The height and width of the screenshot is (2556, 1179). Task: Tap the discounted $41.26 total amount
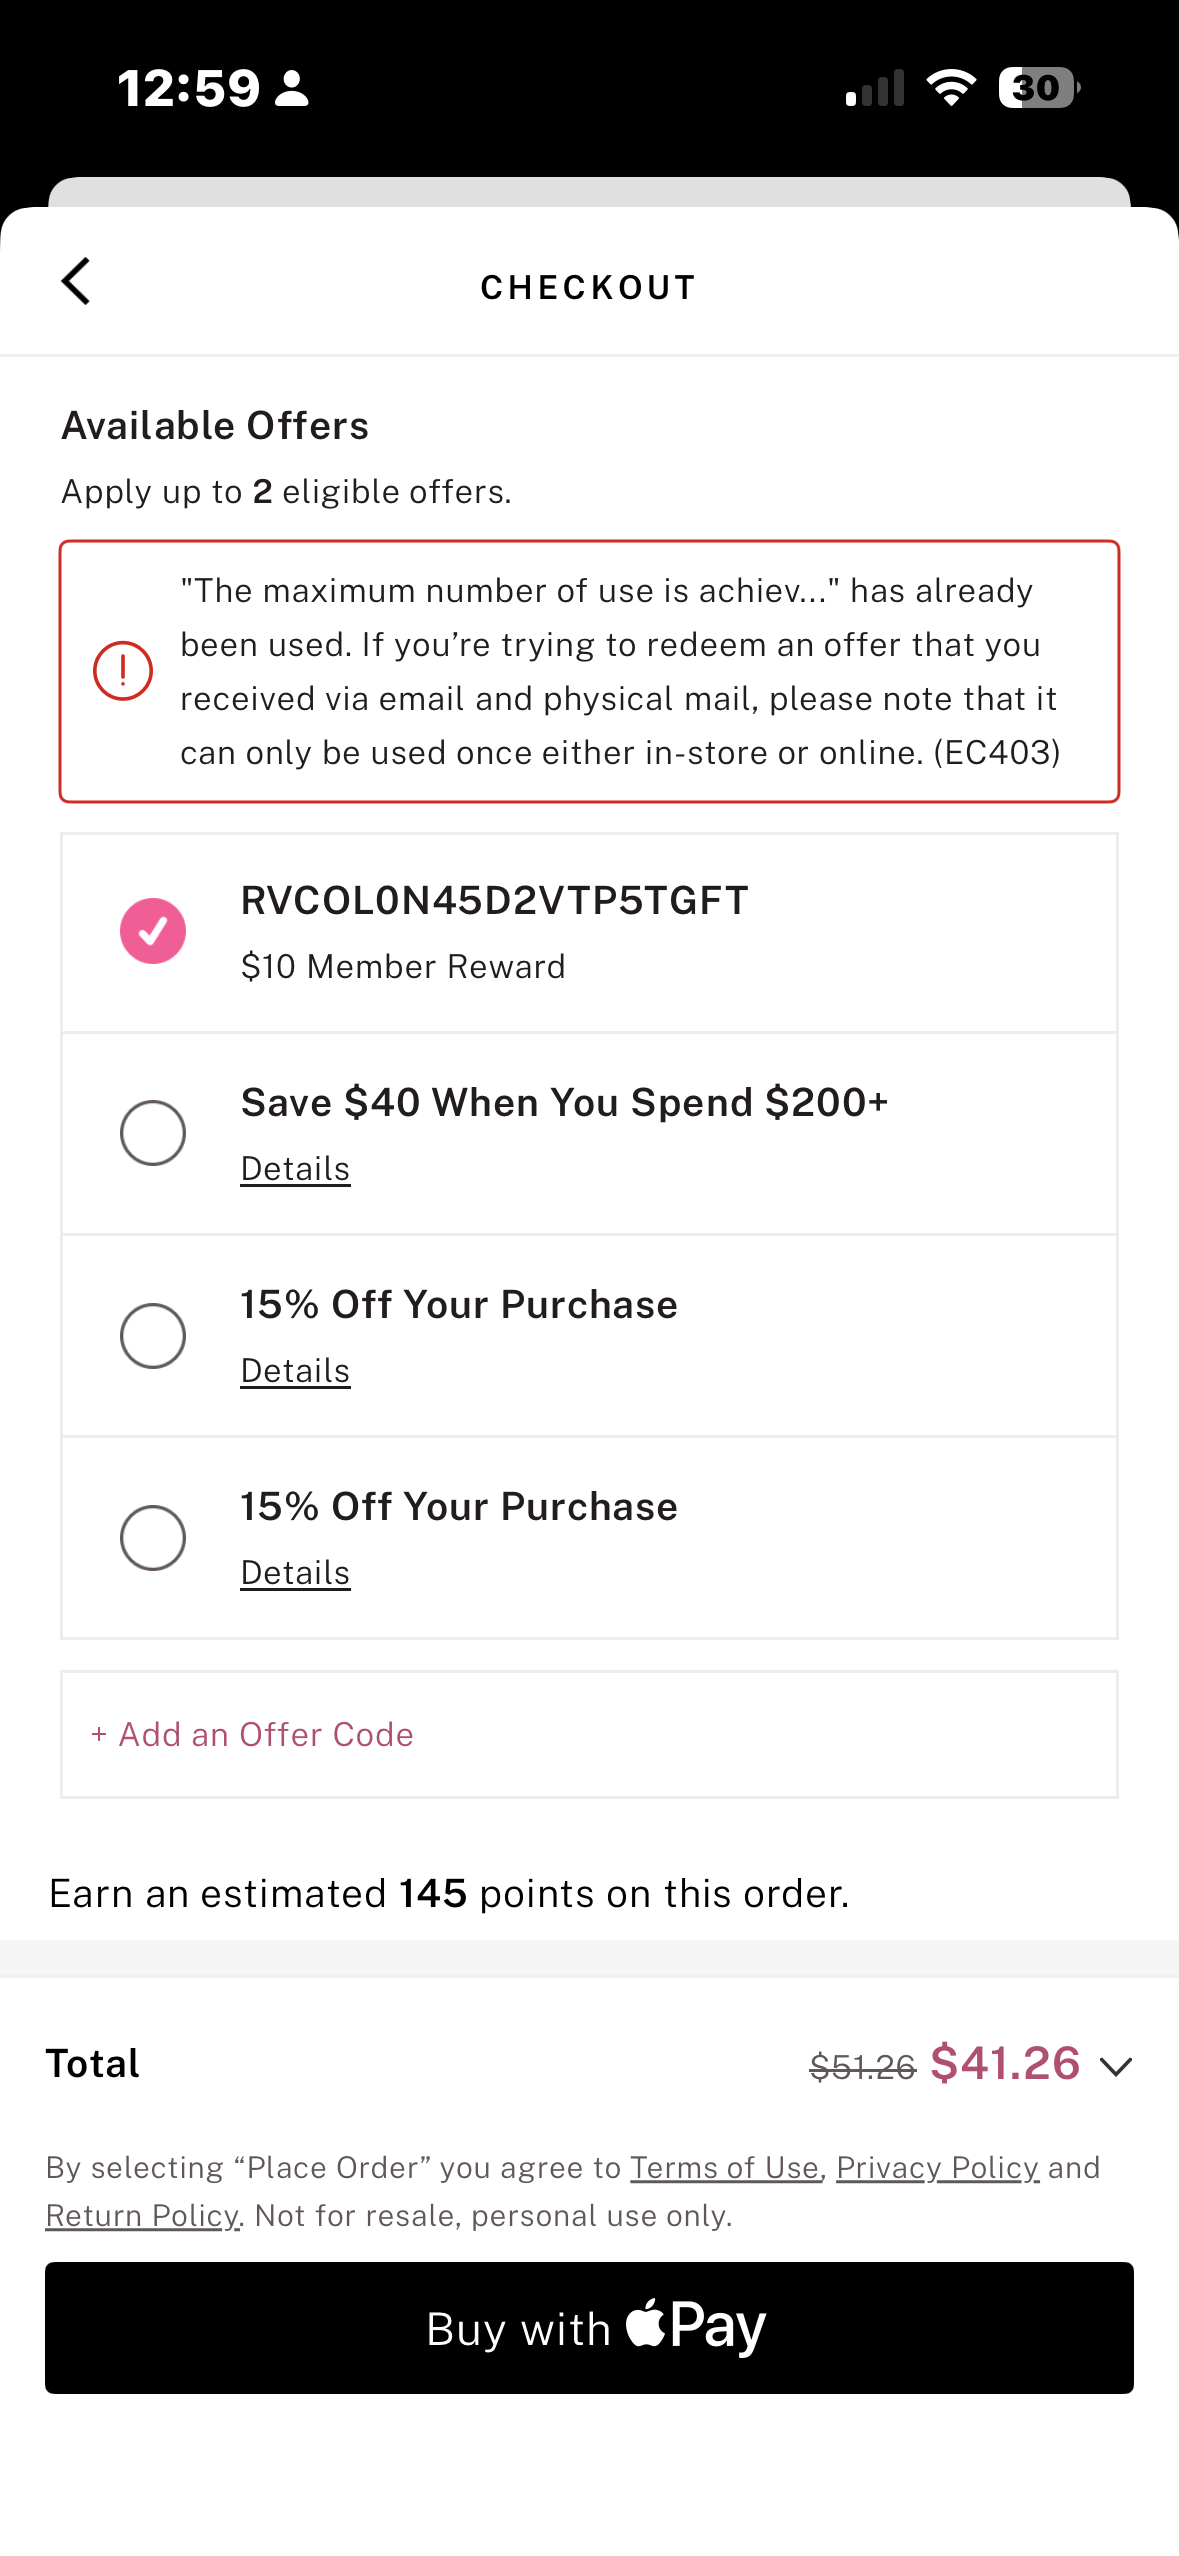1005,2063
